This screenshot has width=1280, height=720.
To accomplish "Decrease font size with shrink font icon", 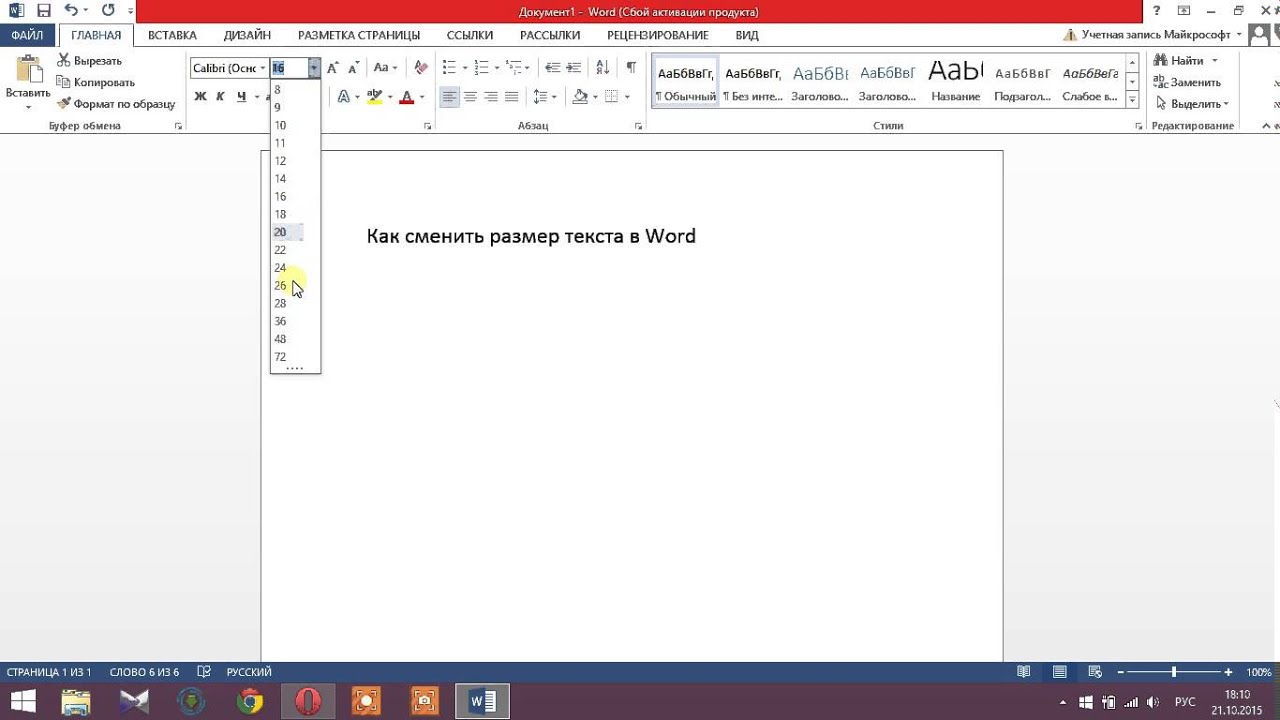I will [353, 68].
